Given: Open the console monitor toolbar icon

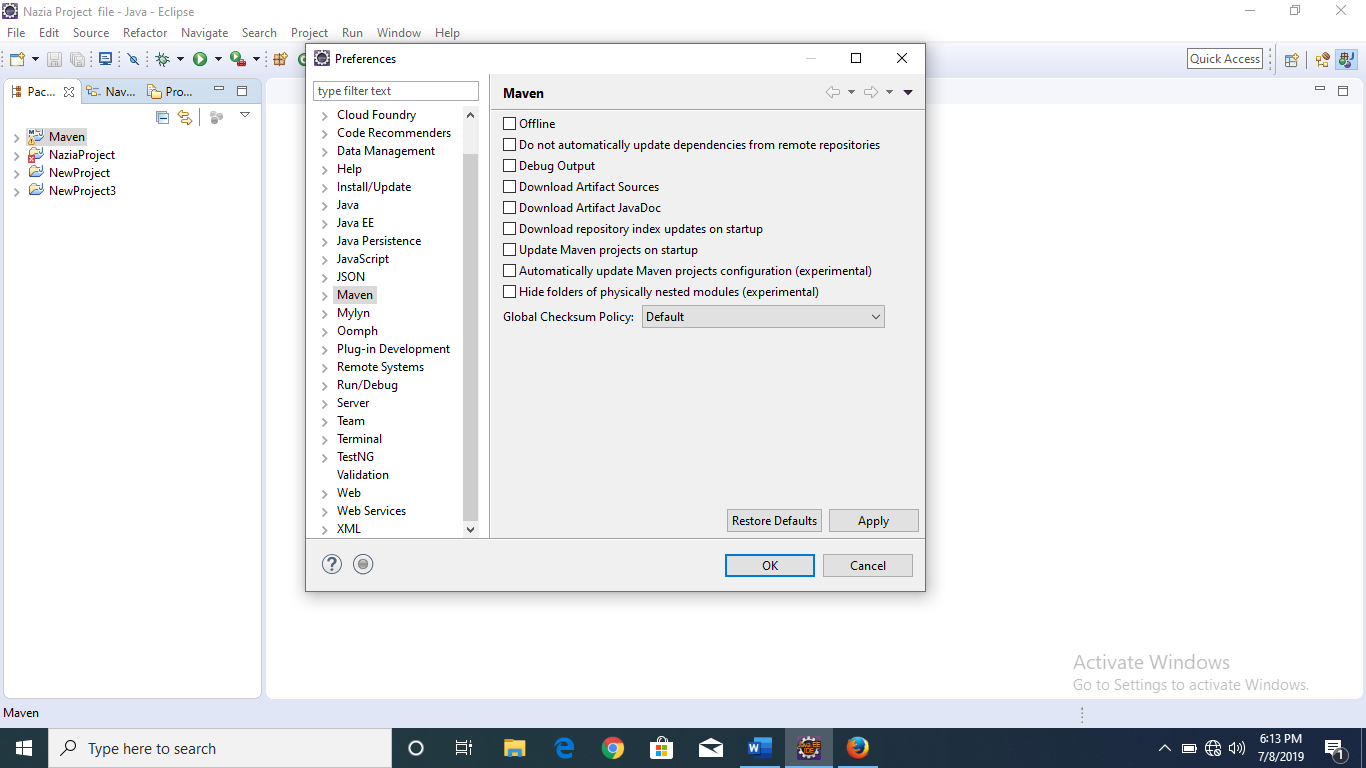Looking at the screenshot, I should (x=105, y=60).
